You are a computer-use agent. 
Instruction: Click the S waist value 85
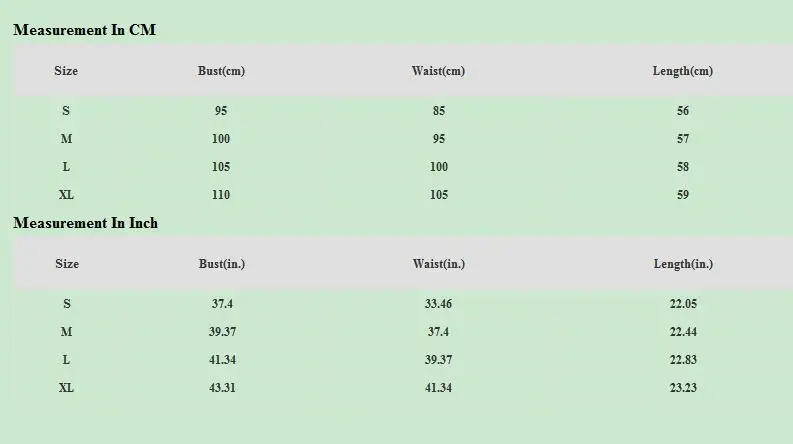[439, 111]
